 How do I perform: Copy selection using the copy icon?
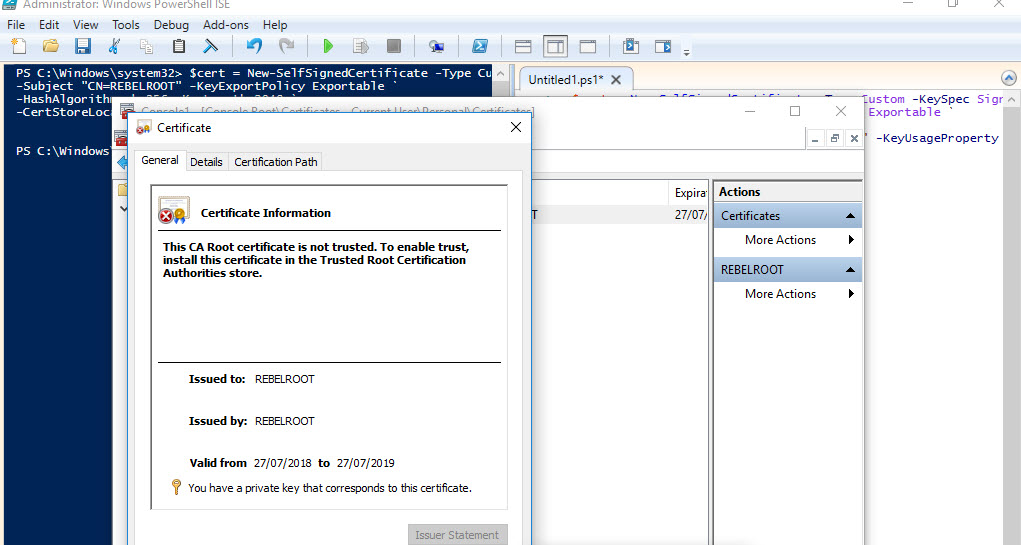pyautogui.click(x=147, y=46)
